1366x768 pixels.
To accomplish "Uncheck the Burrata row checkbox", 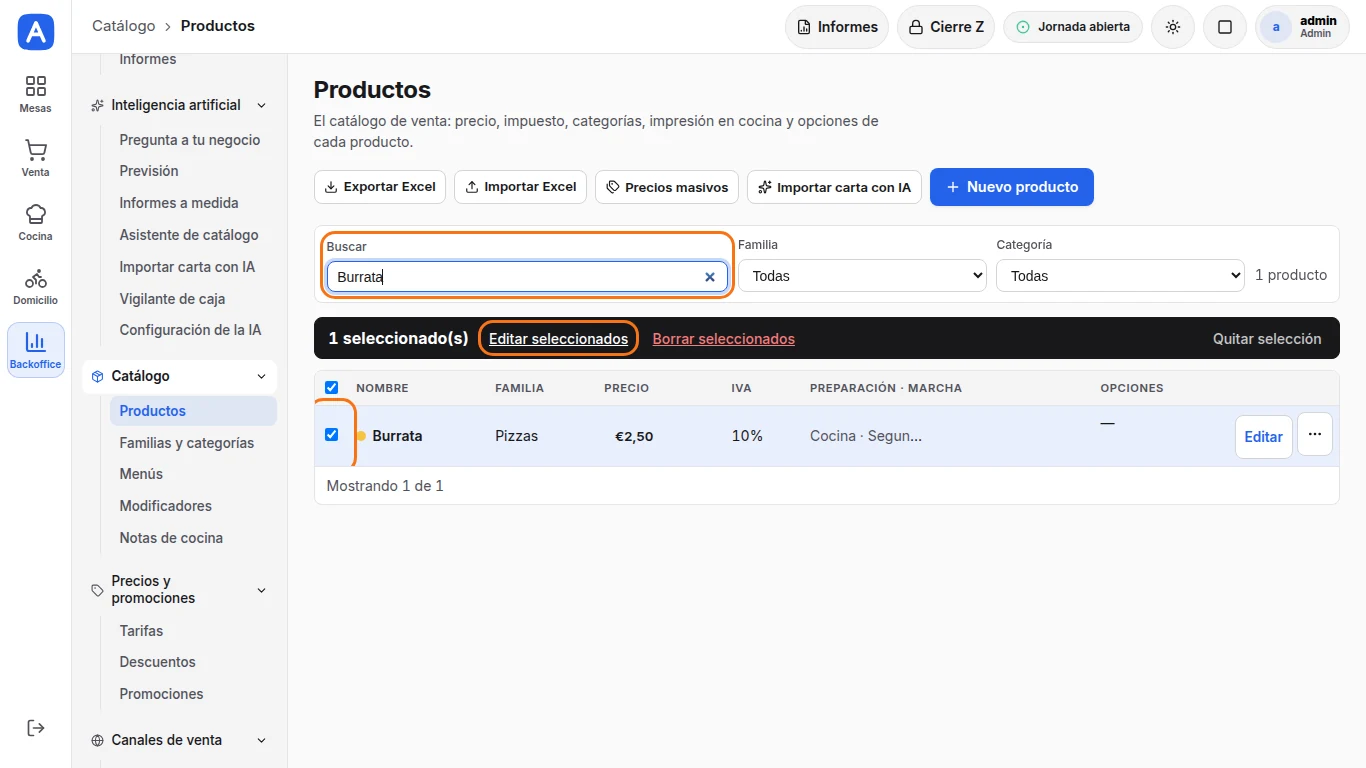I will (x=332, y=435).
